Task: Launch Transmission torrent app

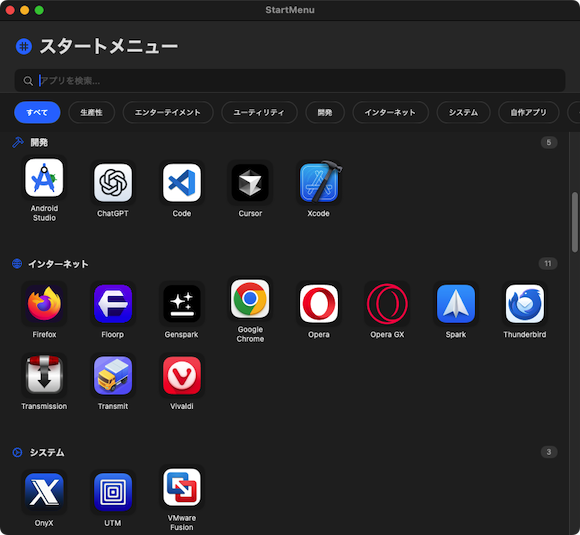Action: pyautogui.click(x=44, y=375)
